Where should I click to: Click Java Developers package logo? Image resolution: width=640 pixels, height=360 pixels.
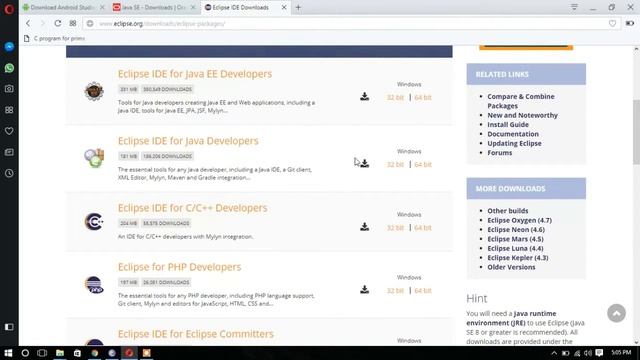pos(94,158)
